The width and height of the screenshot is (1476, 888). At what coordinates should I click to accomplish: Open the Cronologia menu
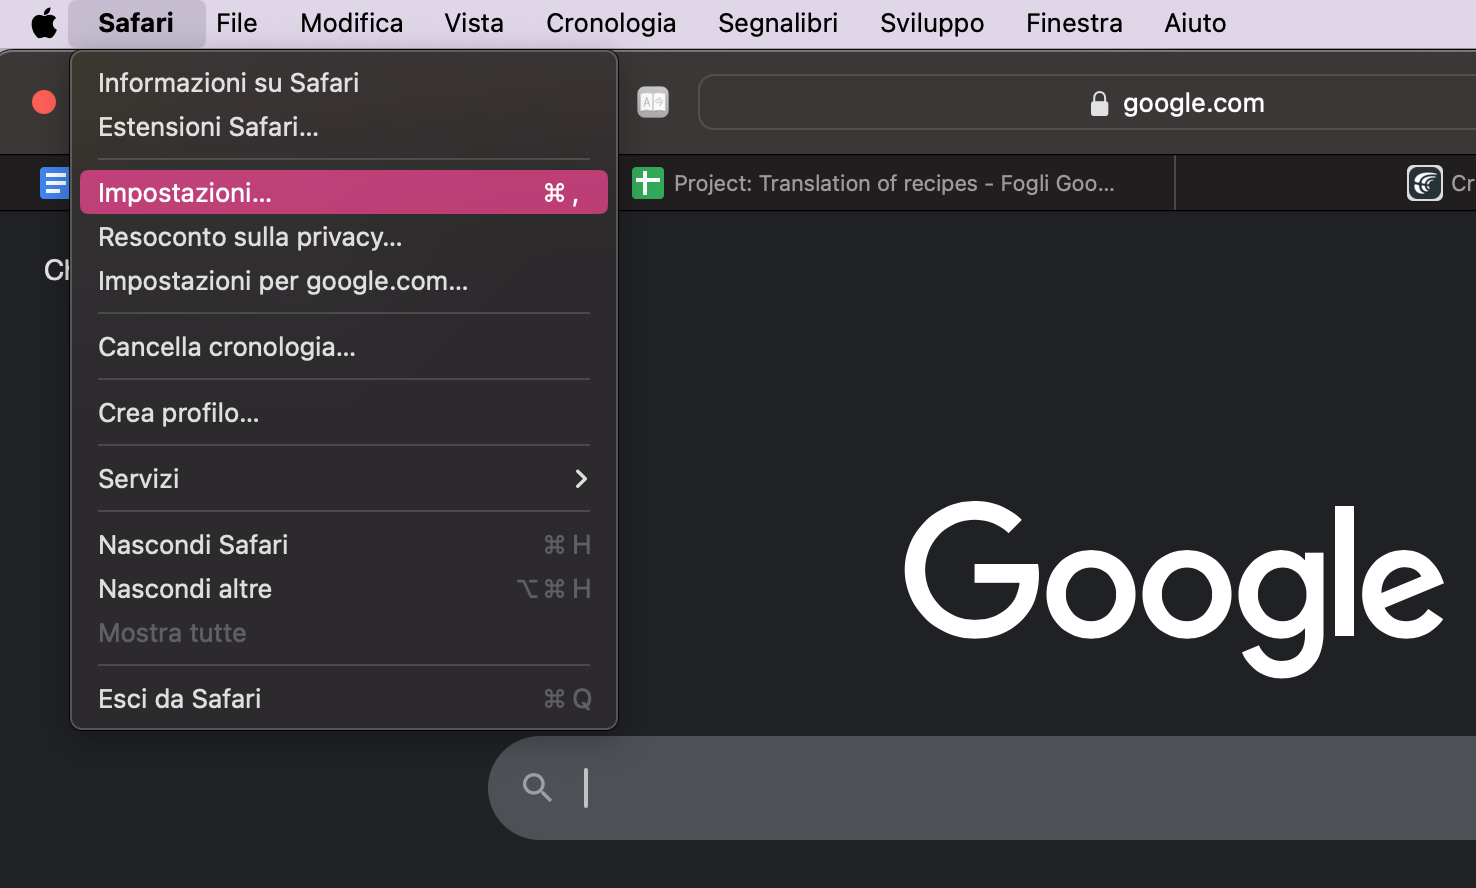tap(610, 23)
